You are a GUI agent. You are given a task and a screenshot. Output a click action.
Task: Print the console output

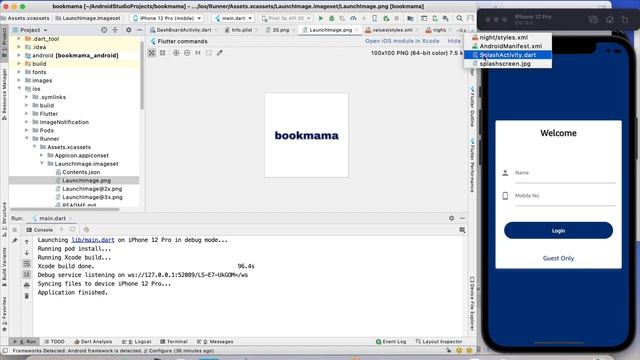coord(27,285)
